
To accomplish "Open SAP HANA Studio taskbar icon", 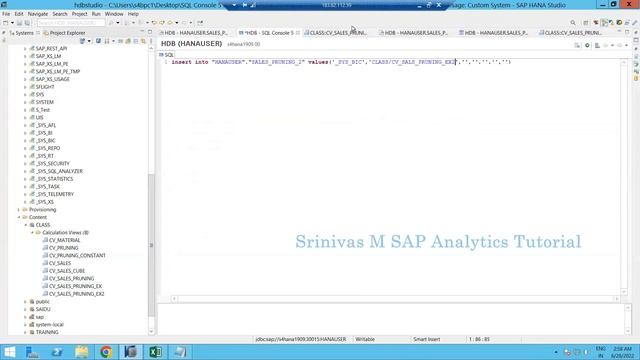I will tap(131, 352).
